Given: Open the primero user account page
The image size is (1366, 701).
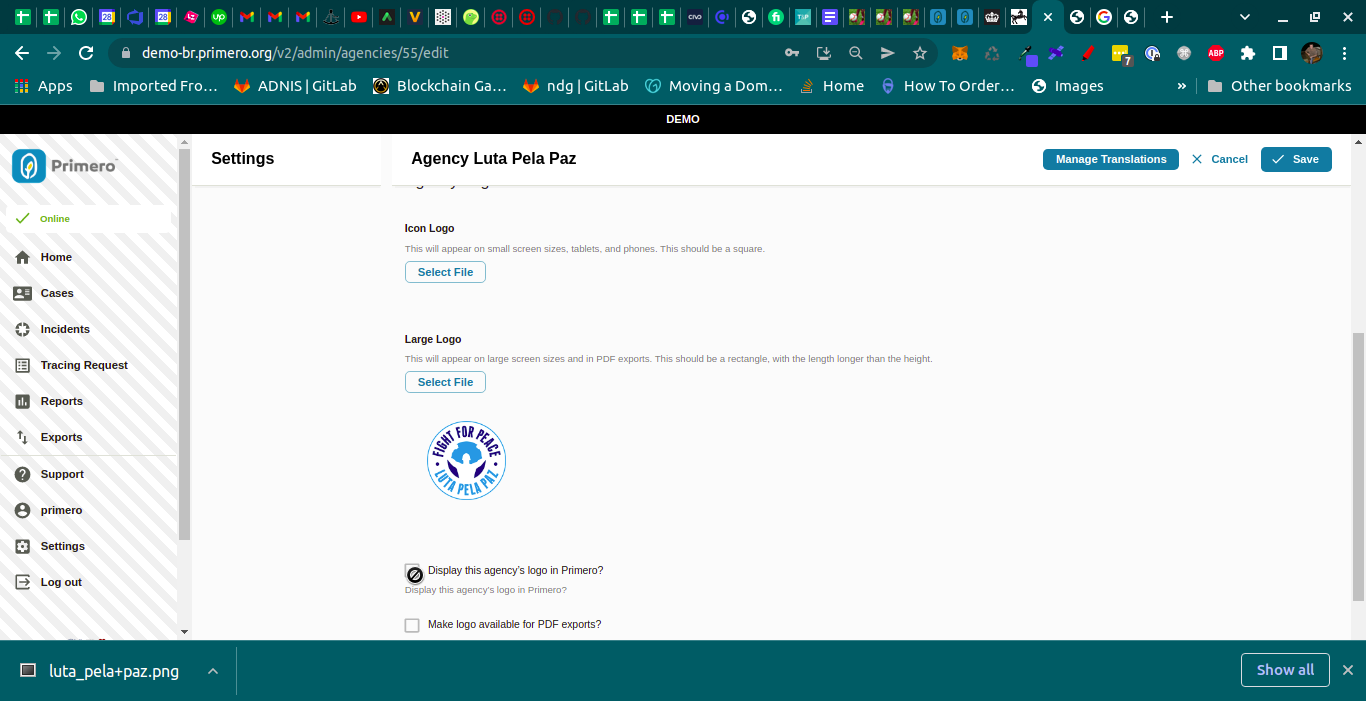Looking at the screenshot, I should 61,510.
